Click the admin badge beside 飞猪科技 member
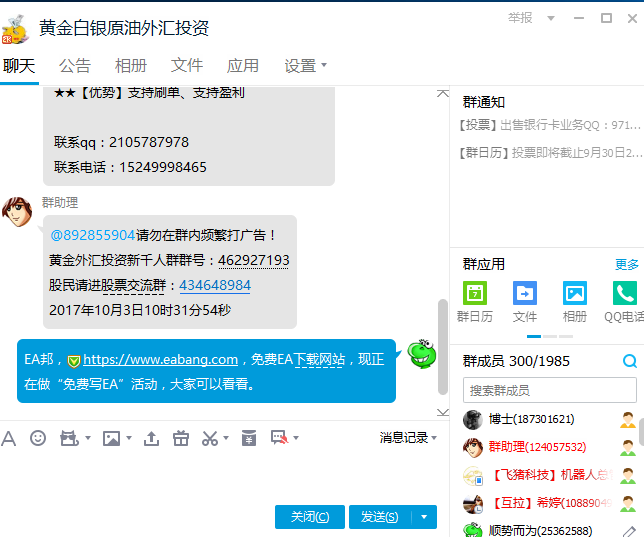 tap(628, 475)
